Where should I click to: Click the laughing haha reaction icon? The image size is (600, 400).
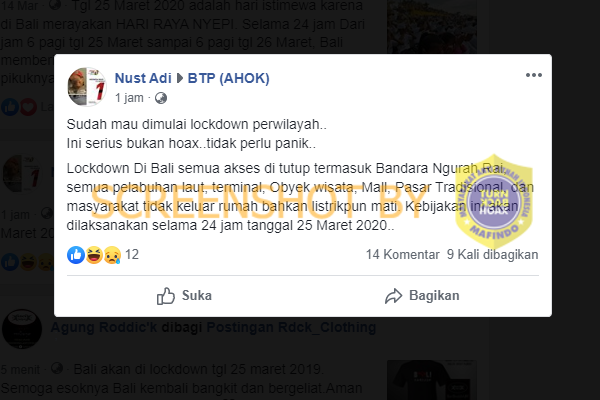(94, 255)
